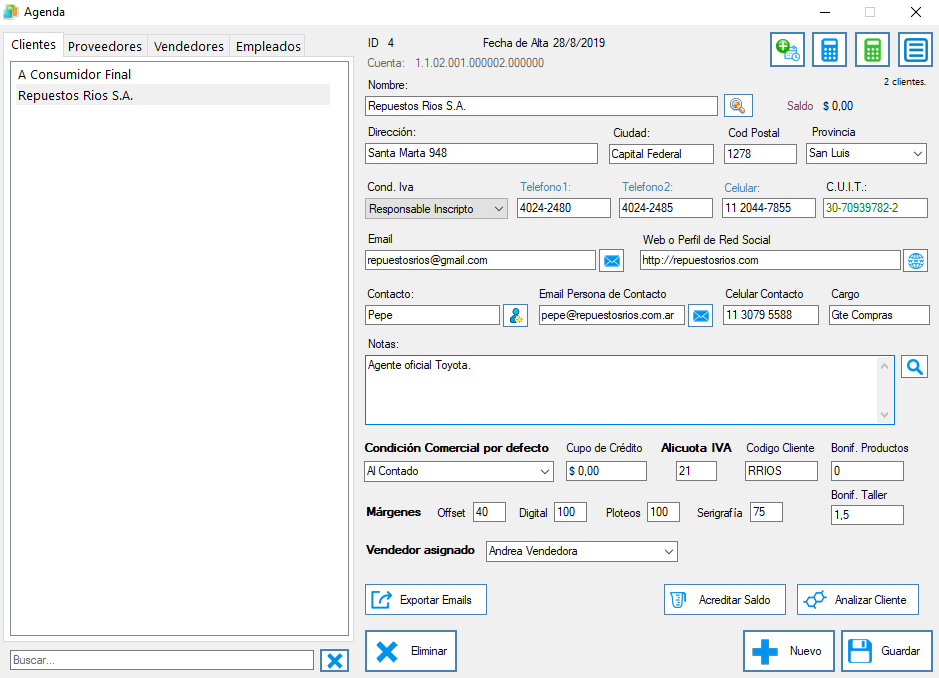Click the search icon beside the Nombre field
Viewport: 939px width, 678px height.
pos(738,106)
